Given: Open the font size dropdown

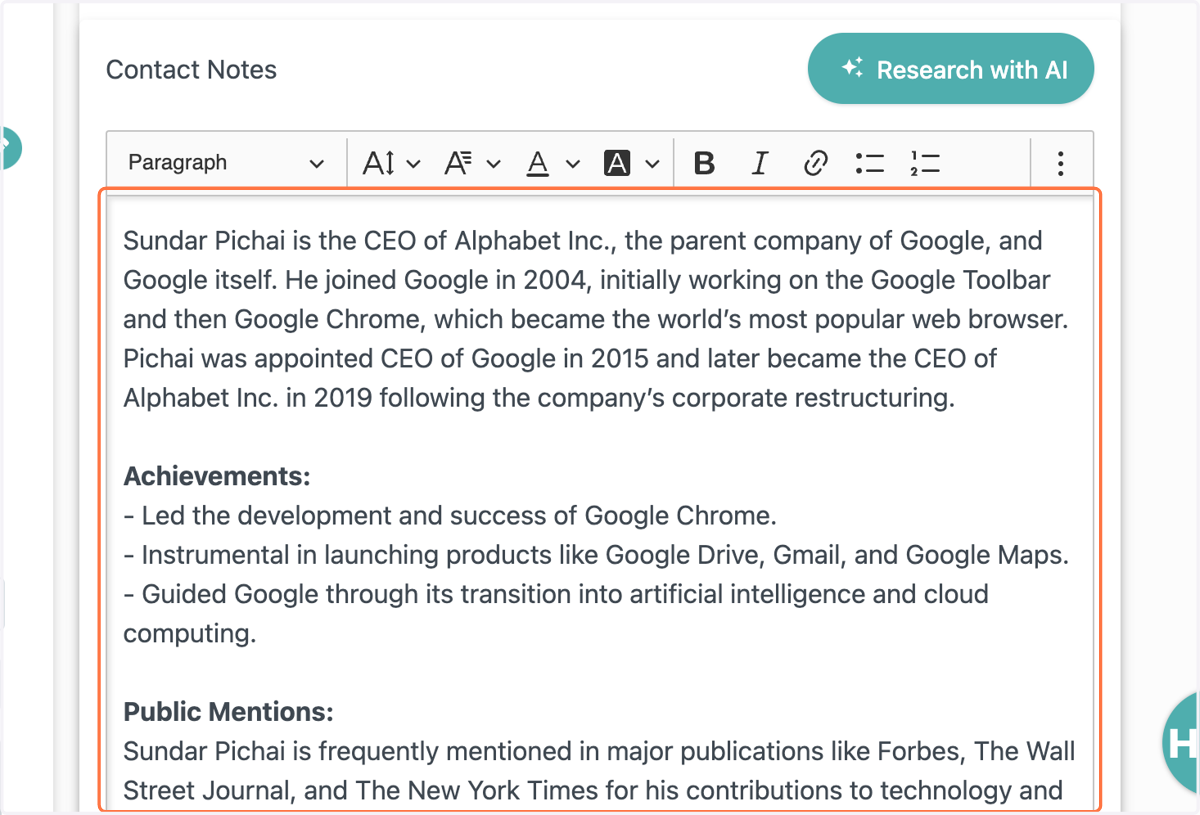Looking at the screenshot, I should 391,162.
